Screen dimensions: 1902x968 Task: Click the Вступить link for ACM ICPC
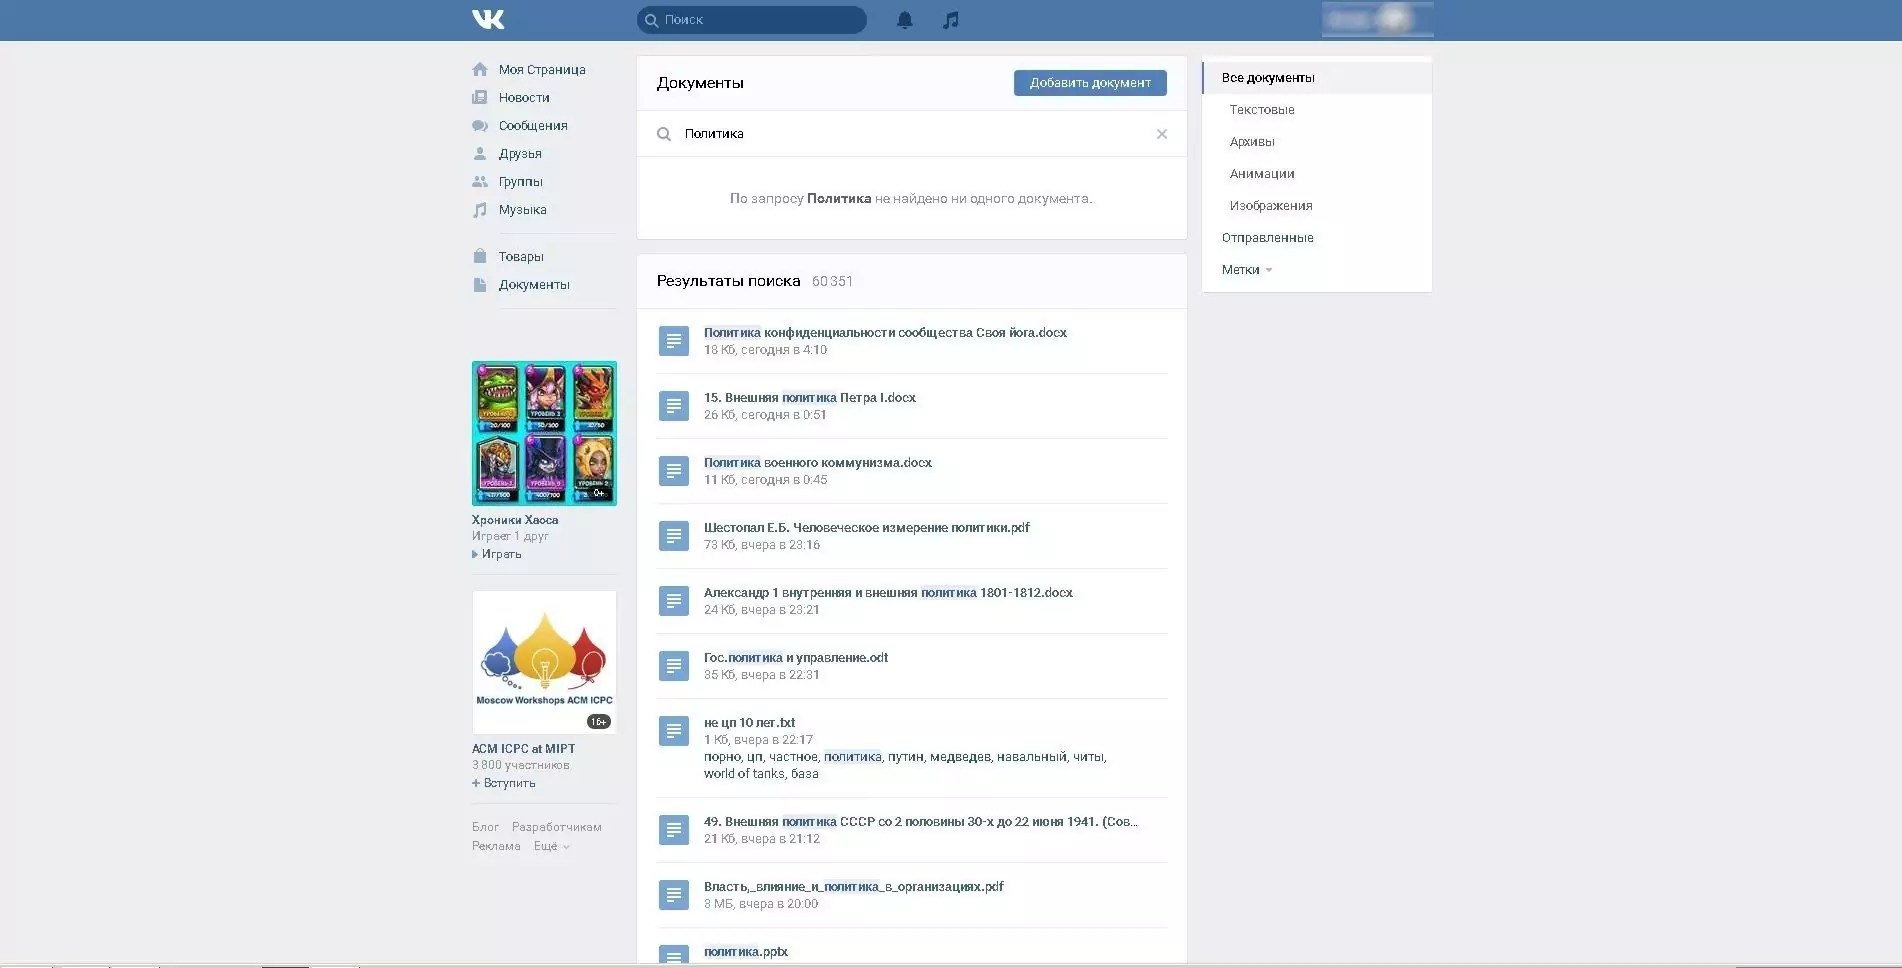[509, 783]
